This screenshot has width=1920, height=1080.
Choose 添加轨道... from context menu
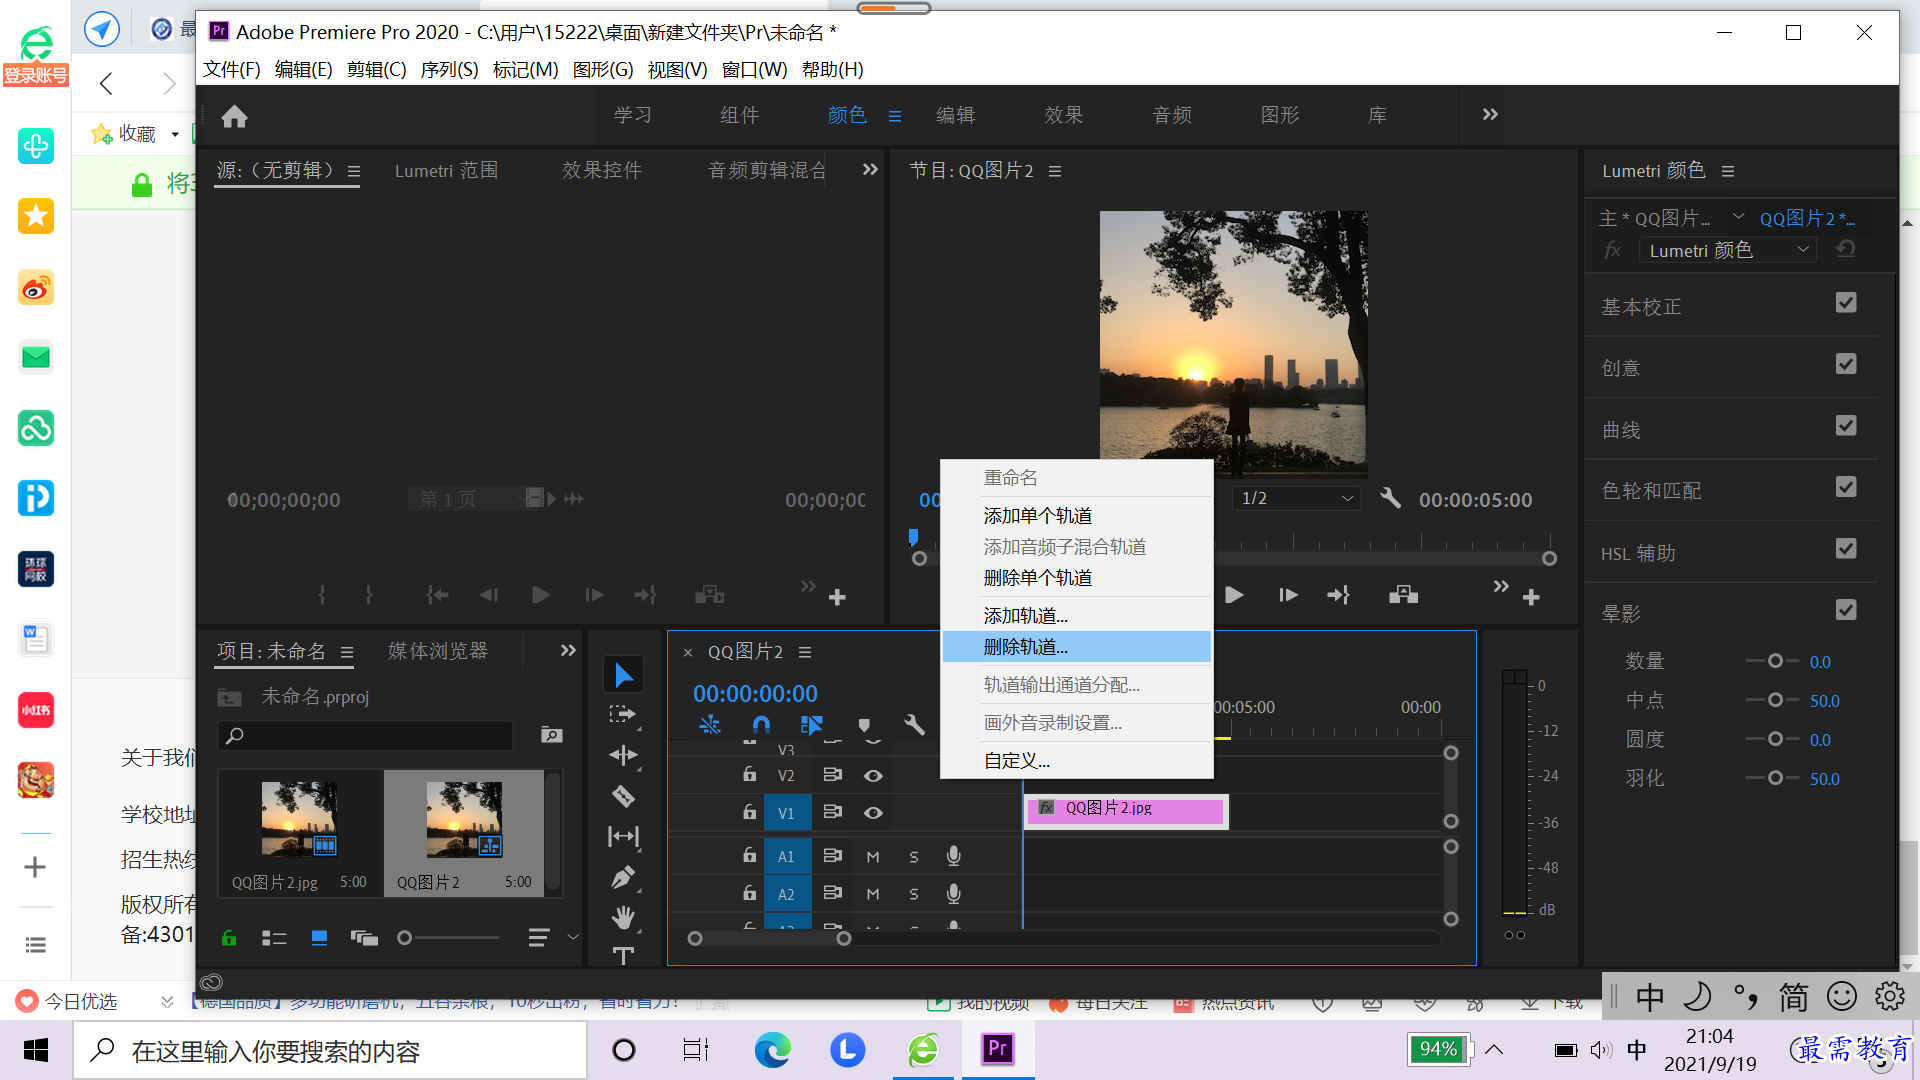pyautogui.click(x=1077, y=616)
